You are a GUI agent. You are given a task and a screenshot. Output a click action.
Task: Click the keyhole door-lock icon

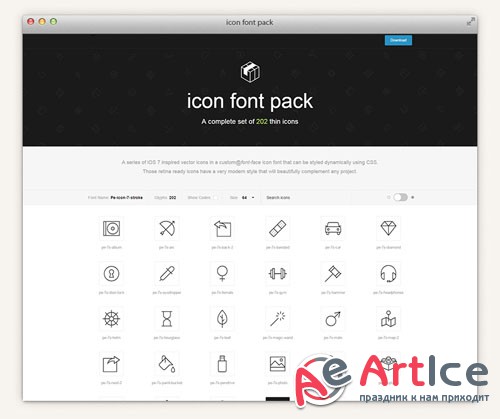click(111, 274)
